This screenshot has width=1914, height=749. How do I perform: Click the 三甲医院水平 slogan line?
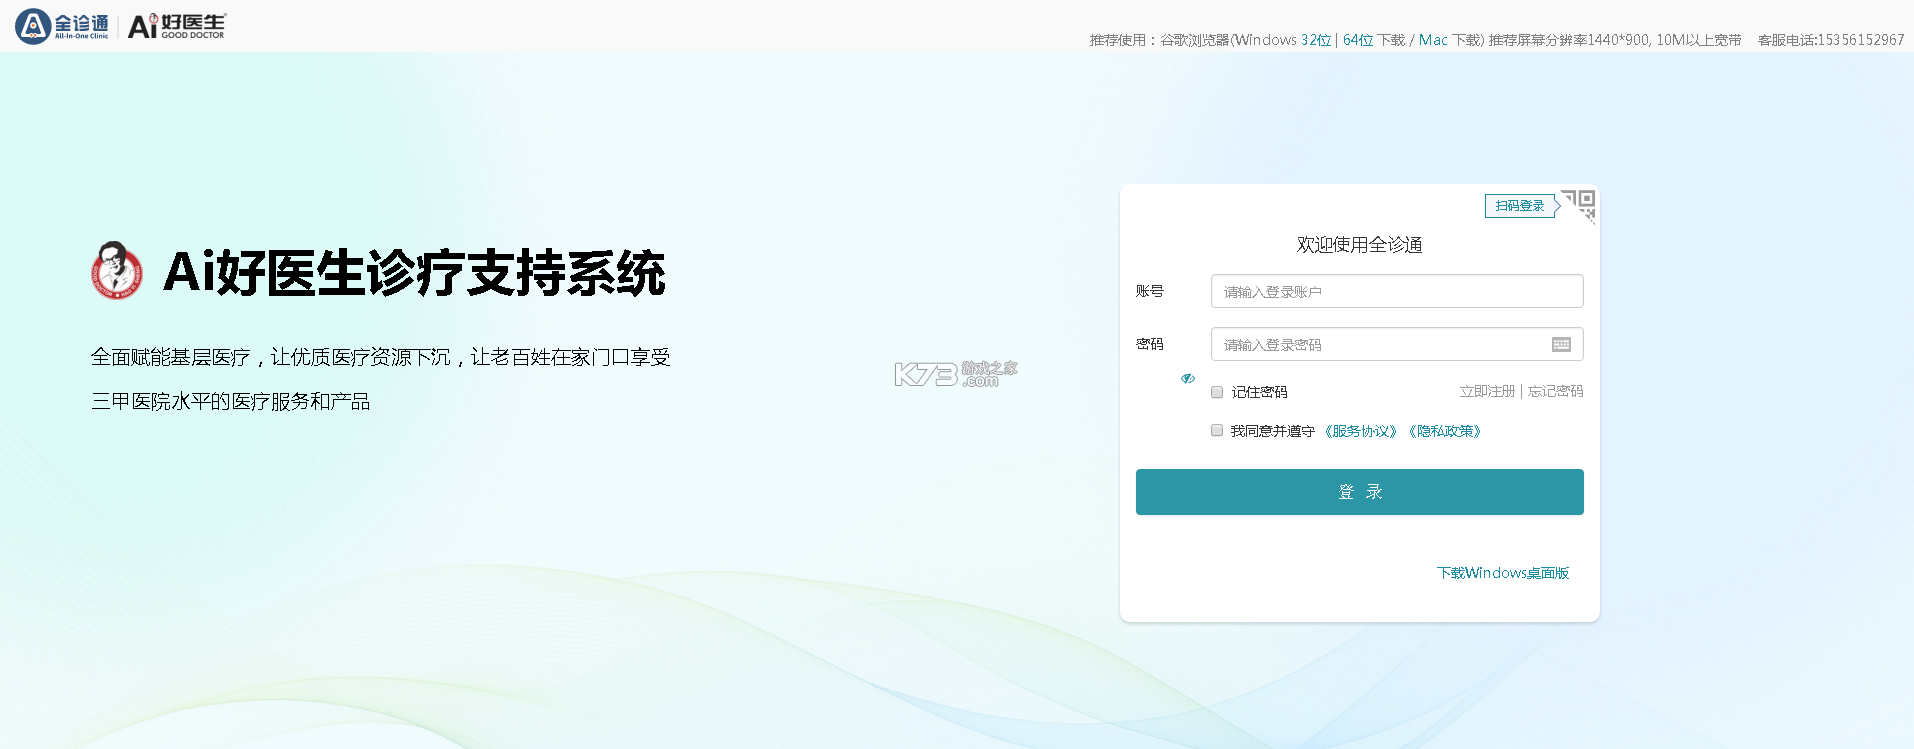[231, 401]
